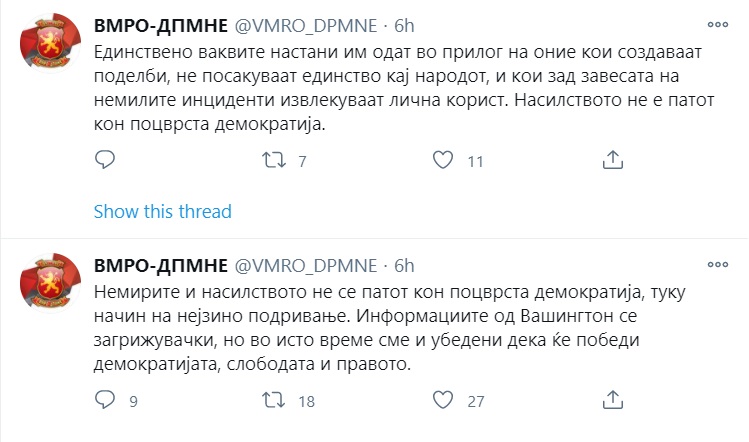Image resolution: width=749 pixels, height=442 pixels.
Task: Open the 6h timestamp on first tweet
Action: pos(404,26)
